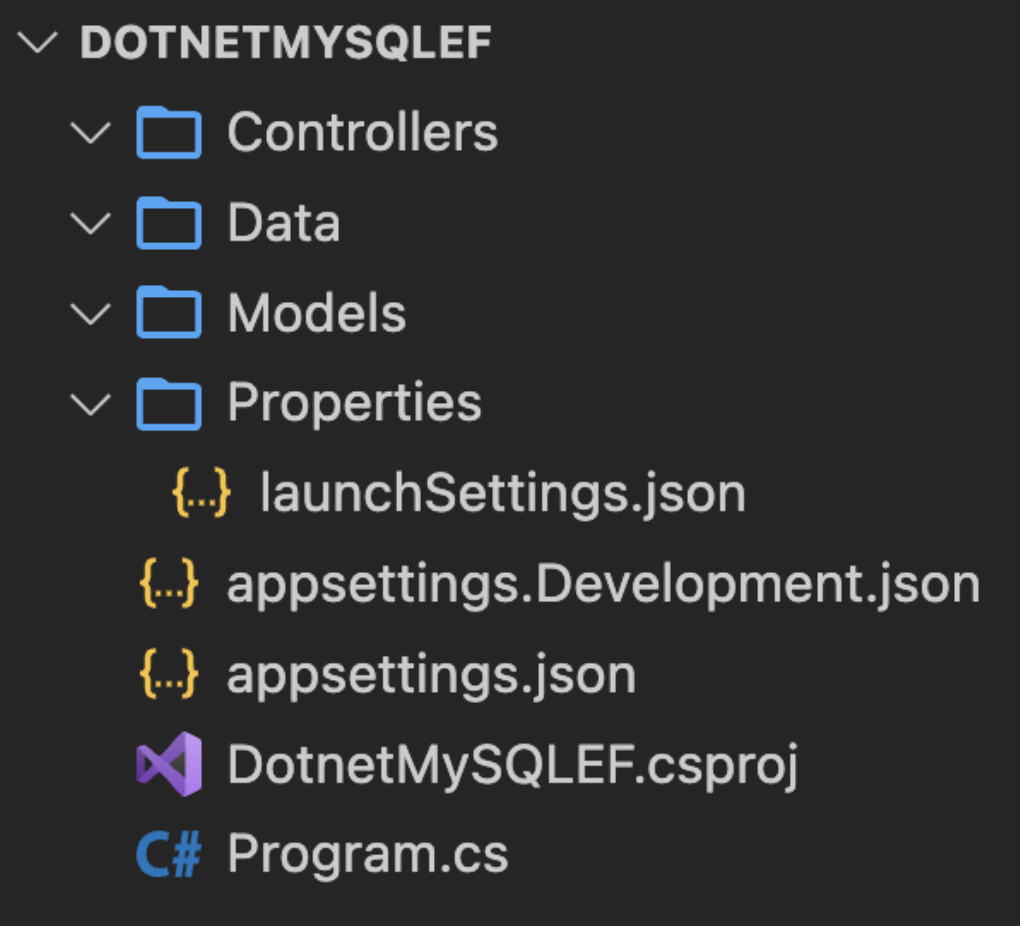Open DotnetMySQLEF.csproj project file
The height and width of the screenshot is (926, 1020).
coord(511,766)
